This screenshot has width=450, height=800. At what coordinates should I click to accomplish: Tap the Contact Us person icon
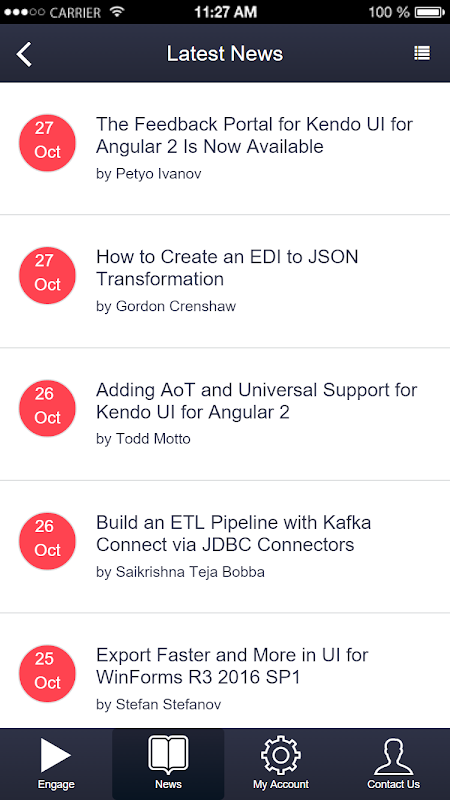pyautogui.click(x=393, y=756)
